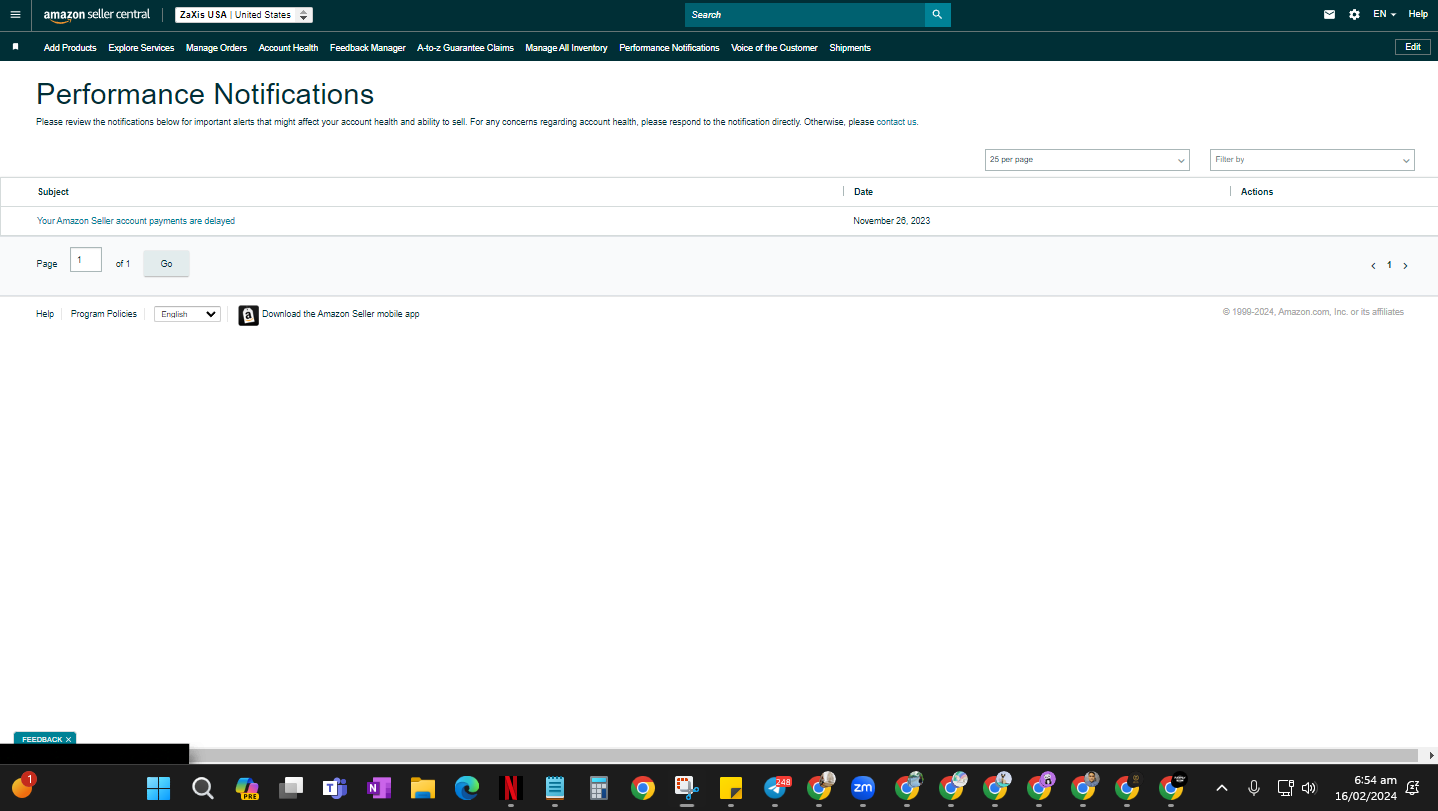Open Voice of the Customer
The width and height of the screenshot is (1438, 811).
pos(774,48)
